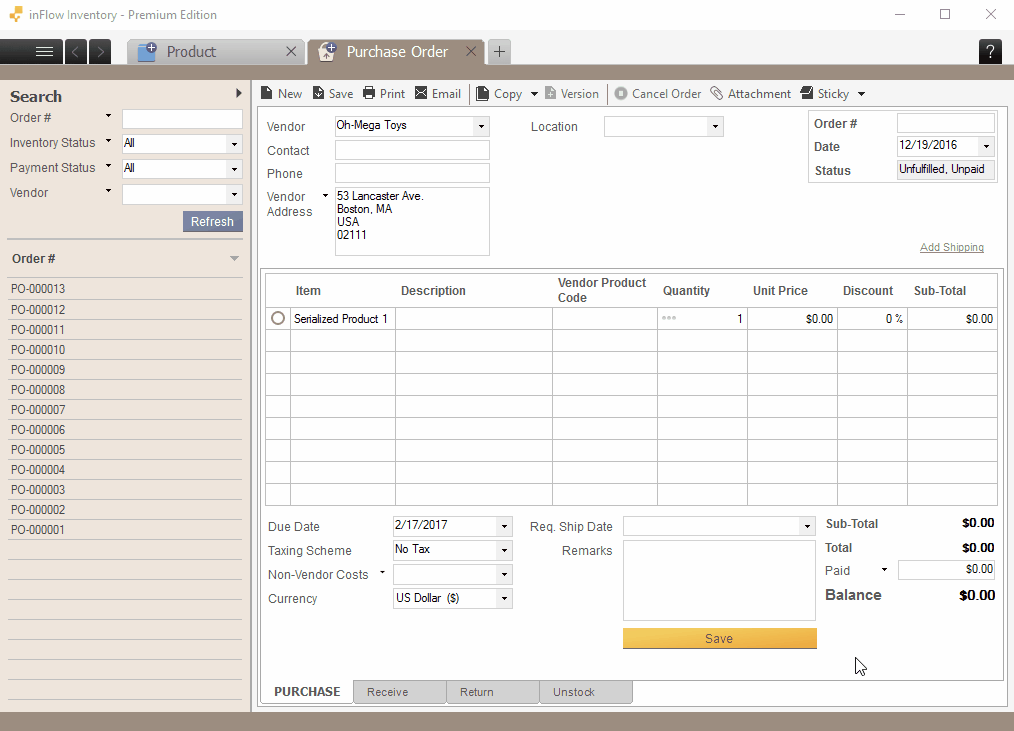Open the Date picker dropdown

(986, 146)
